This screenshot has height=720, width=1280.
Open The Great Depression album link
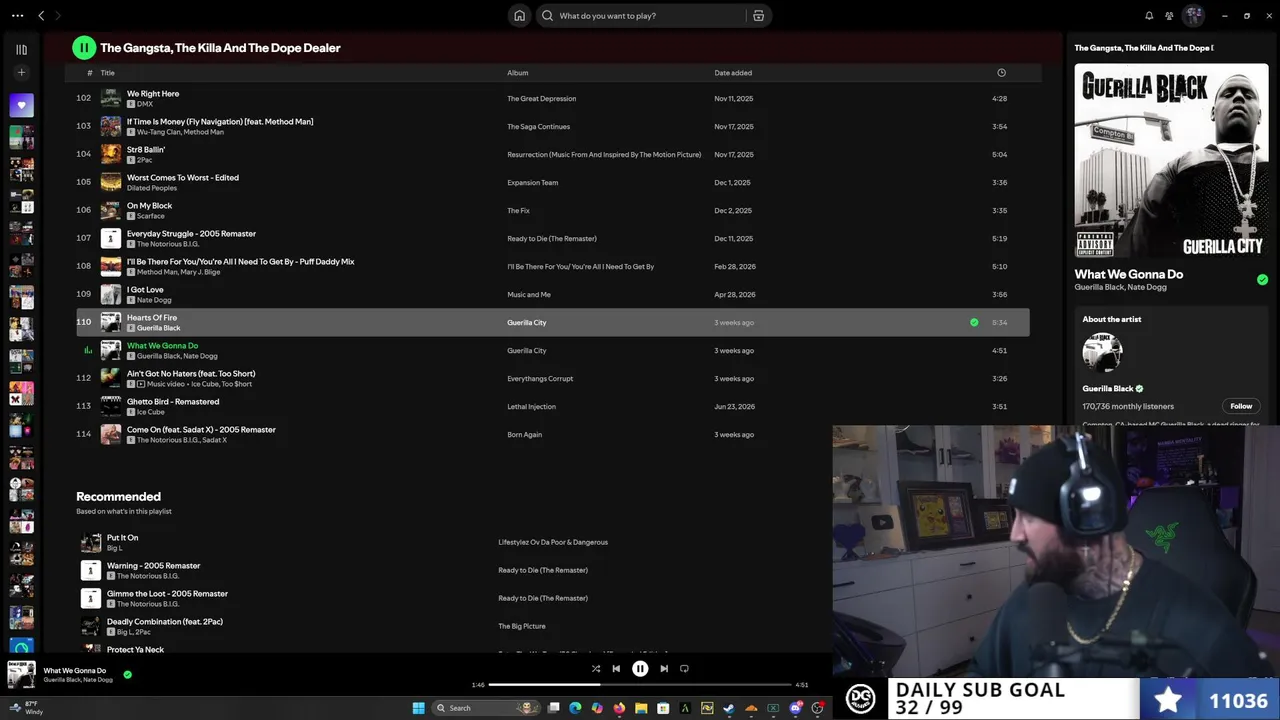point(541,99)
